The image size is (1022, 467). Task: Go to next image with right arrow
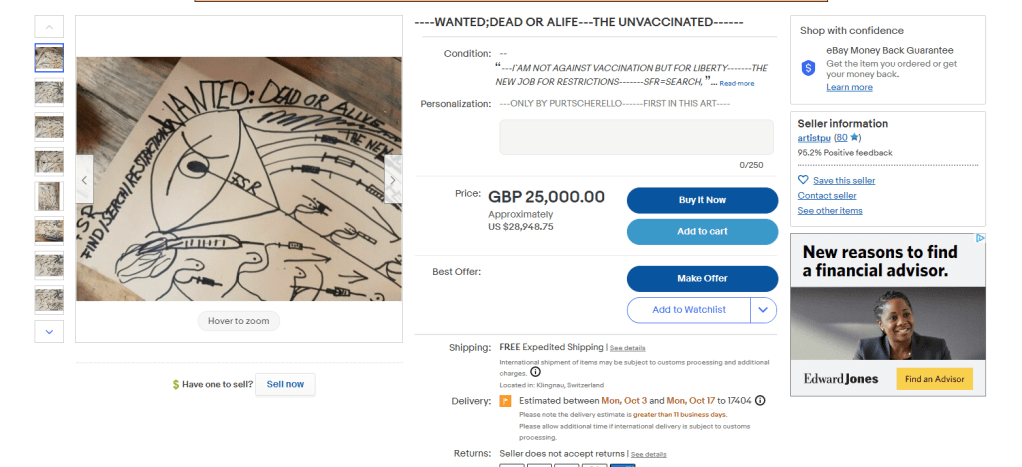393,180
